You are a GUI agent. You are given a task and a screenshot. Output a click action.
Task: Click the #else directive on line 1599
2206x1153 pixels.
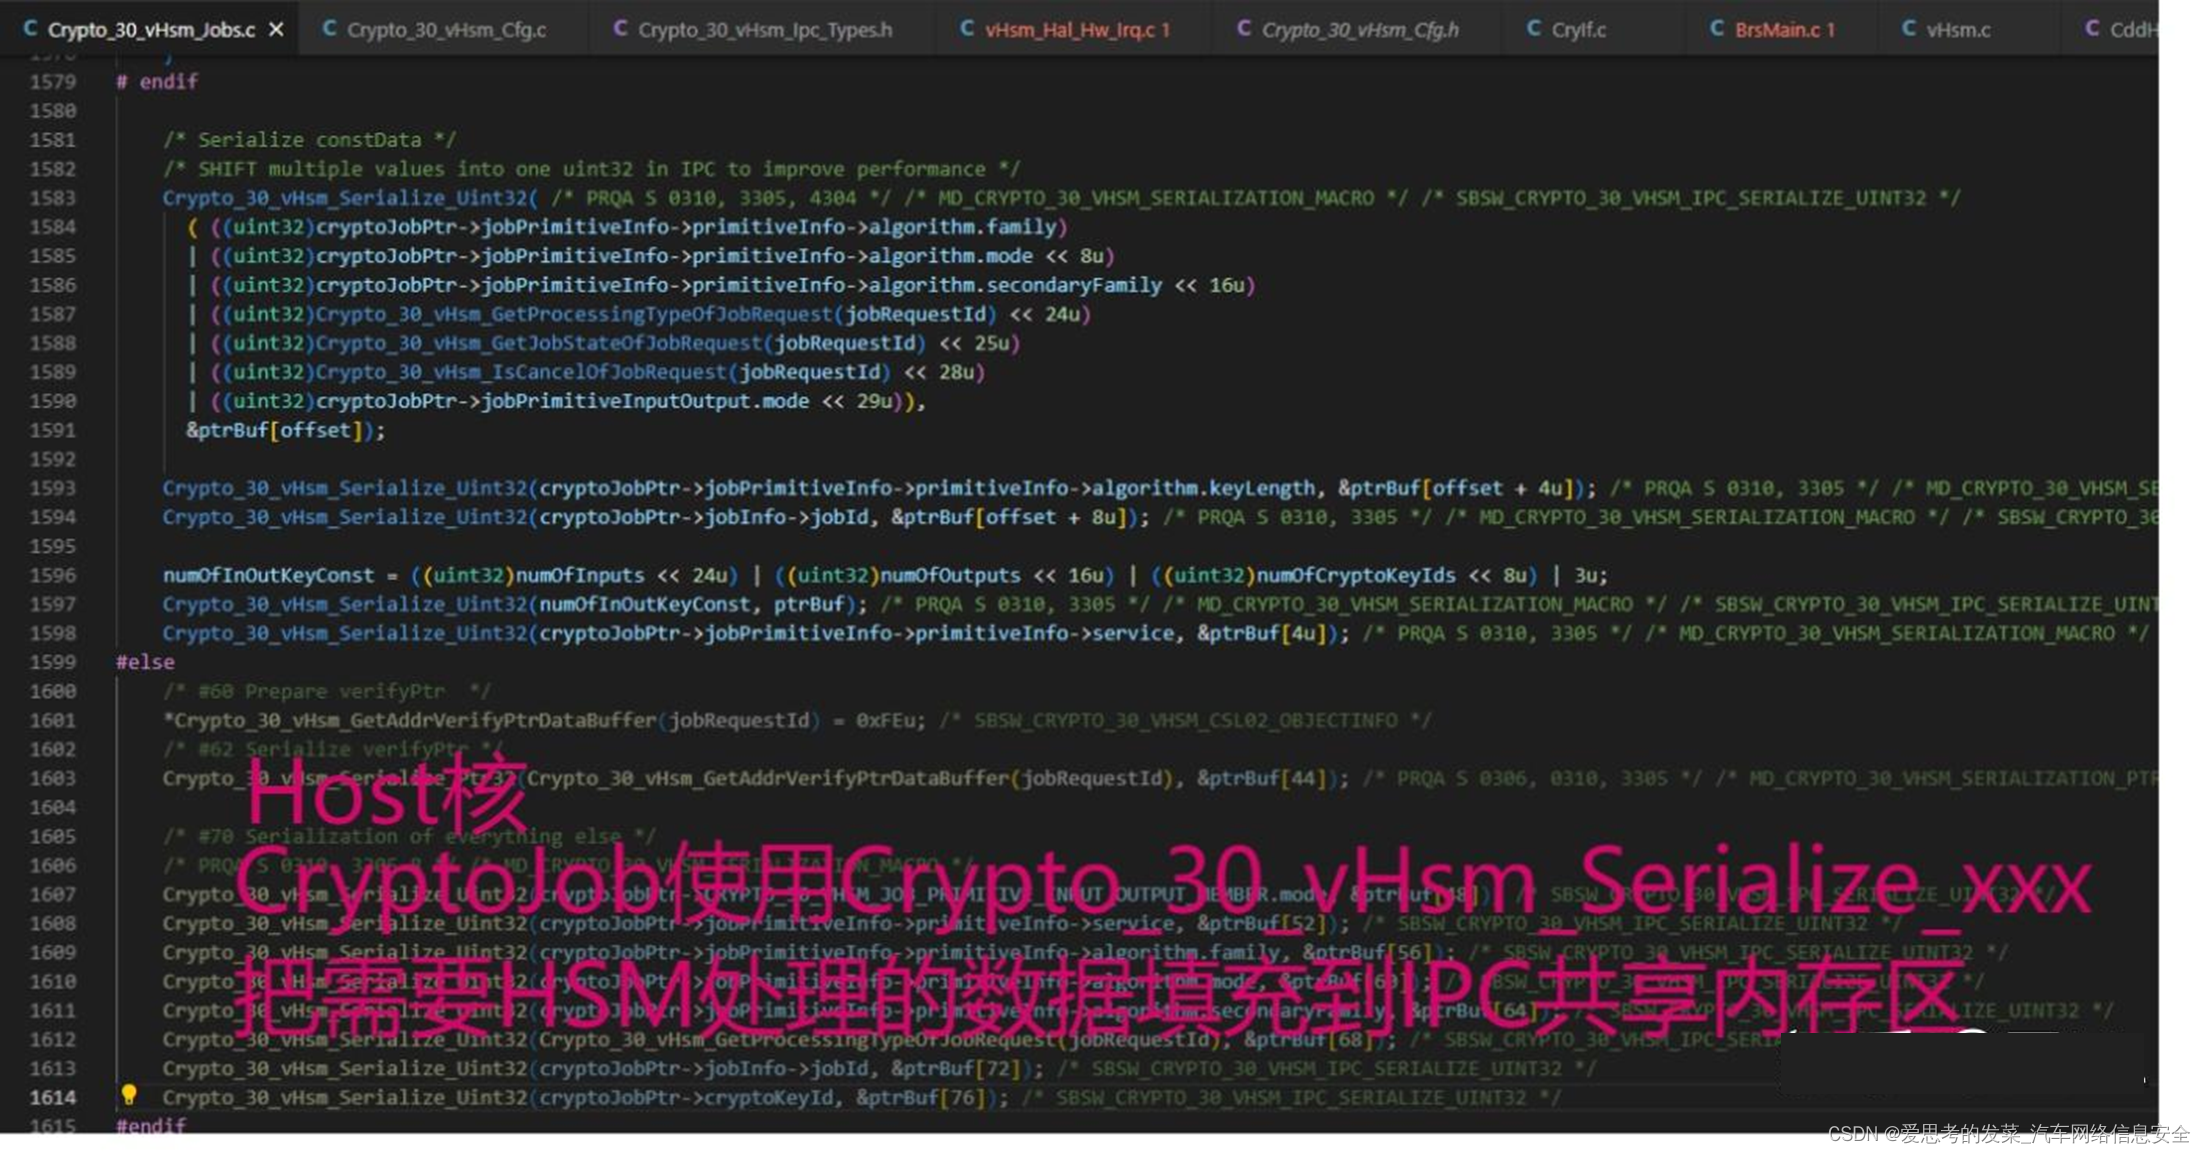click(x=145, y=662)
